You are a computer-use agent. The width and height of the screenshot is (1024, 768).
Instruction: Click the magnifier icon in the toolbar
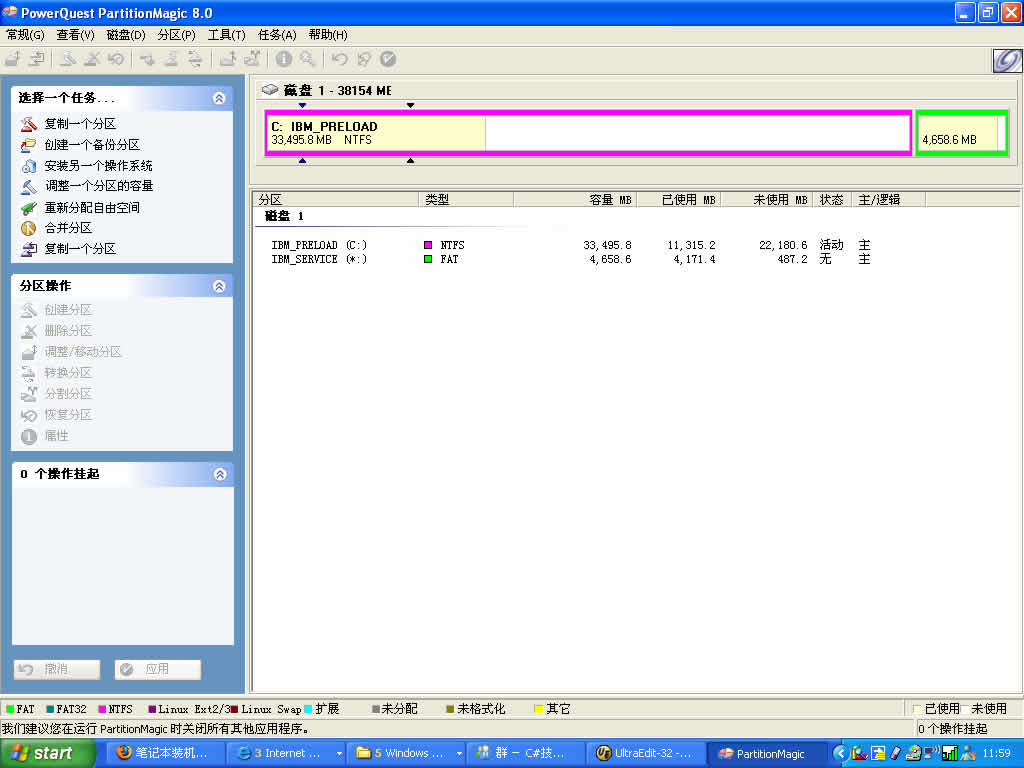coord(307,59)
